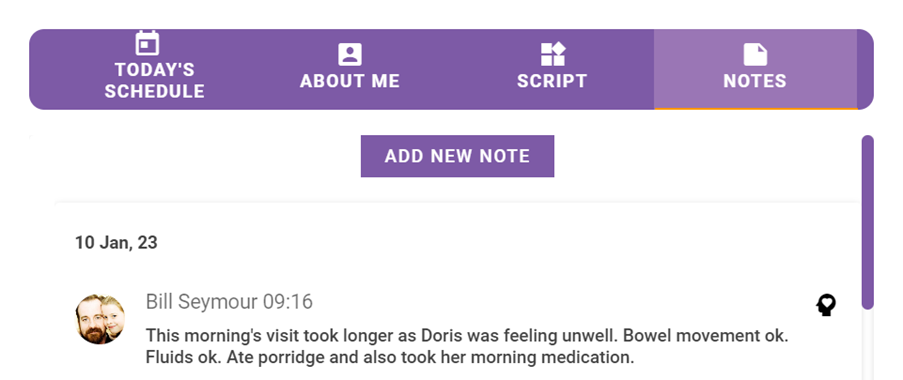Click the shapes icon above Script

click(x=552, y=55)
